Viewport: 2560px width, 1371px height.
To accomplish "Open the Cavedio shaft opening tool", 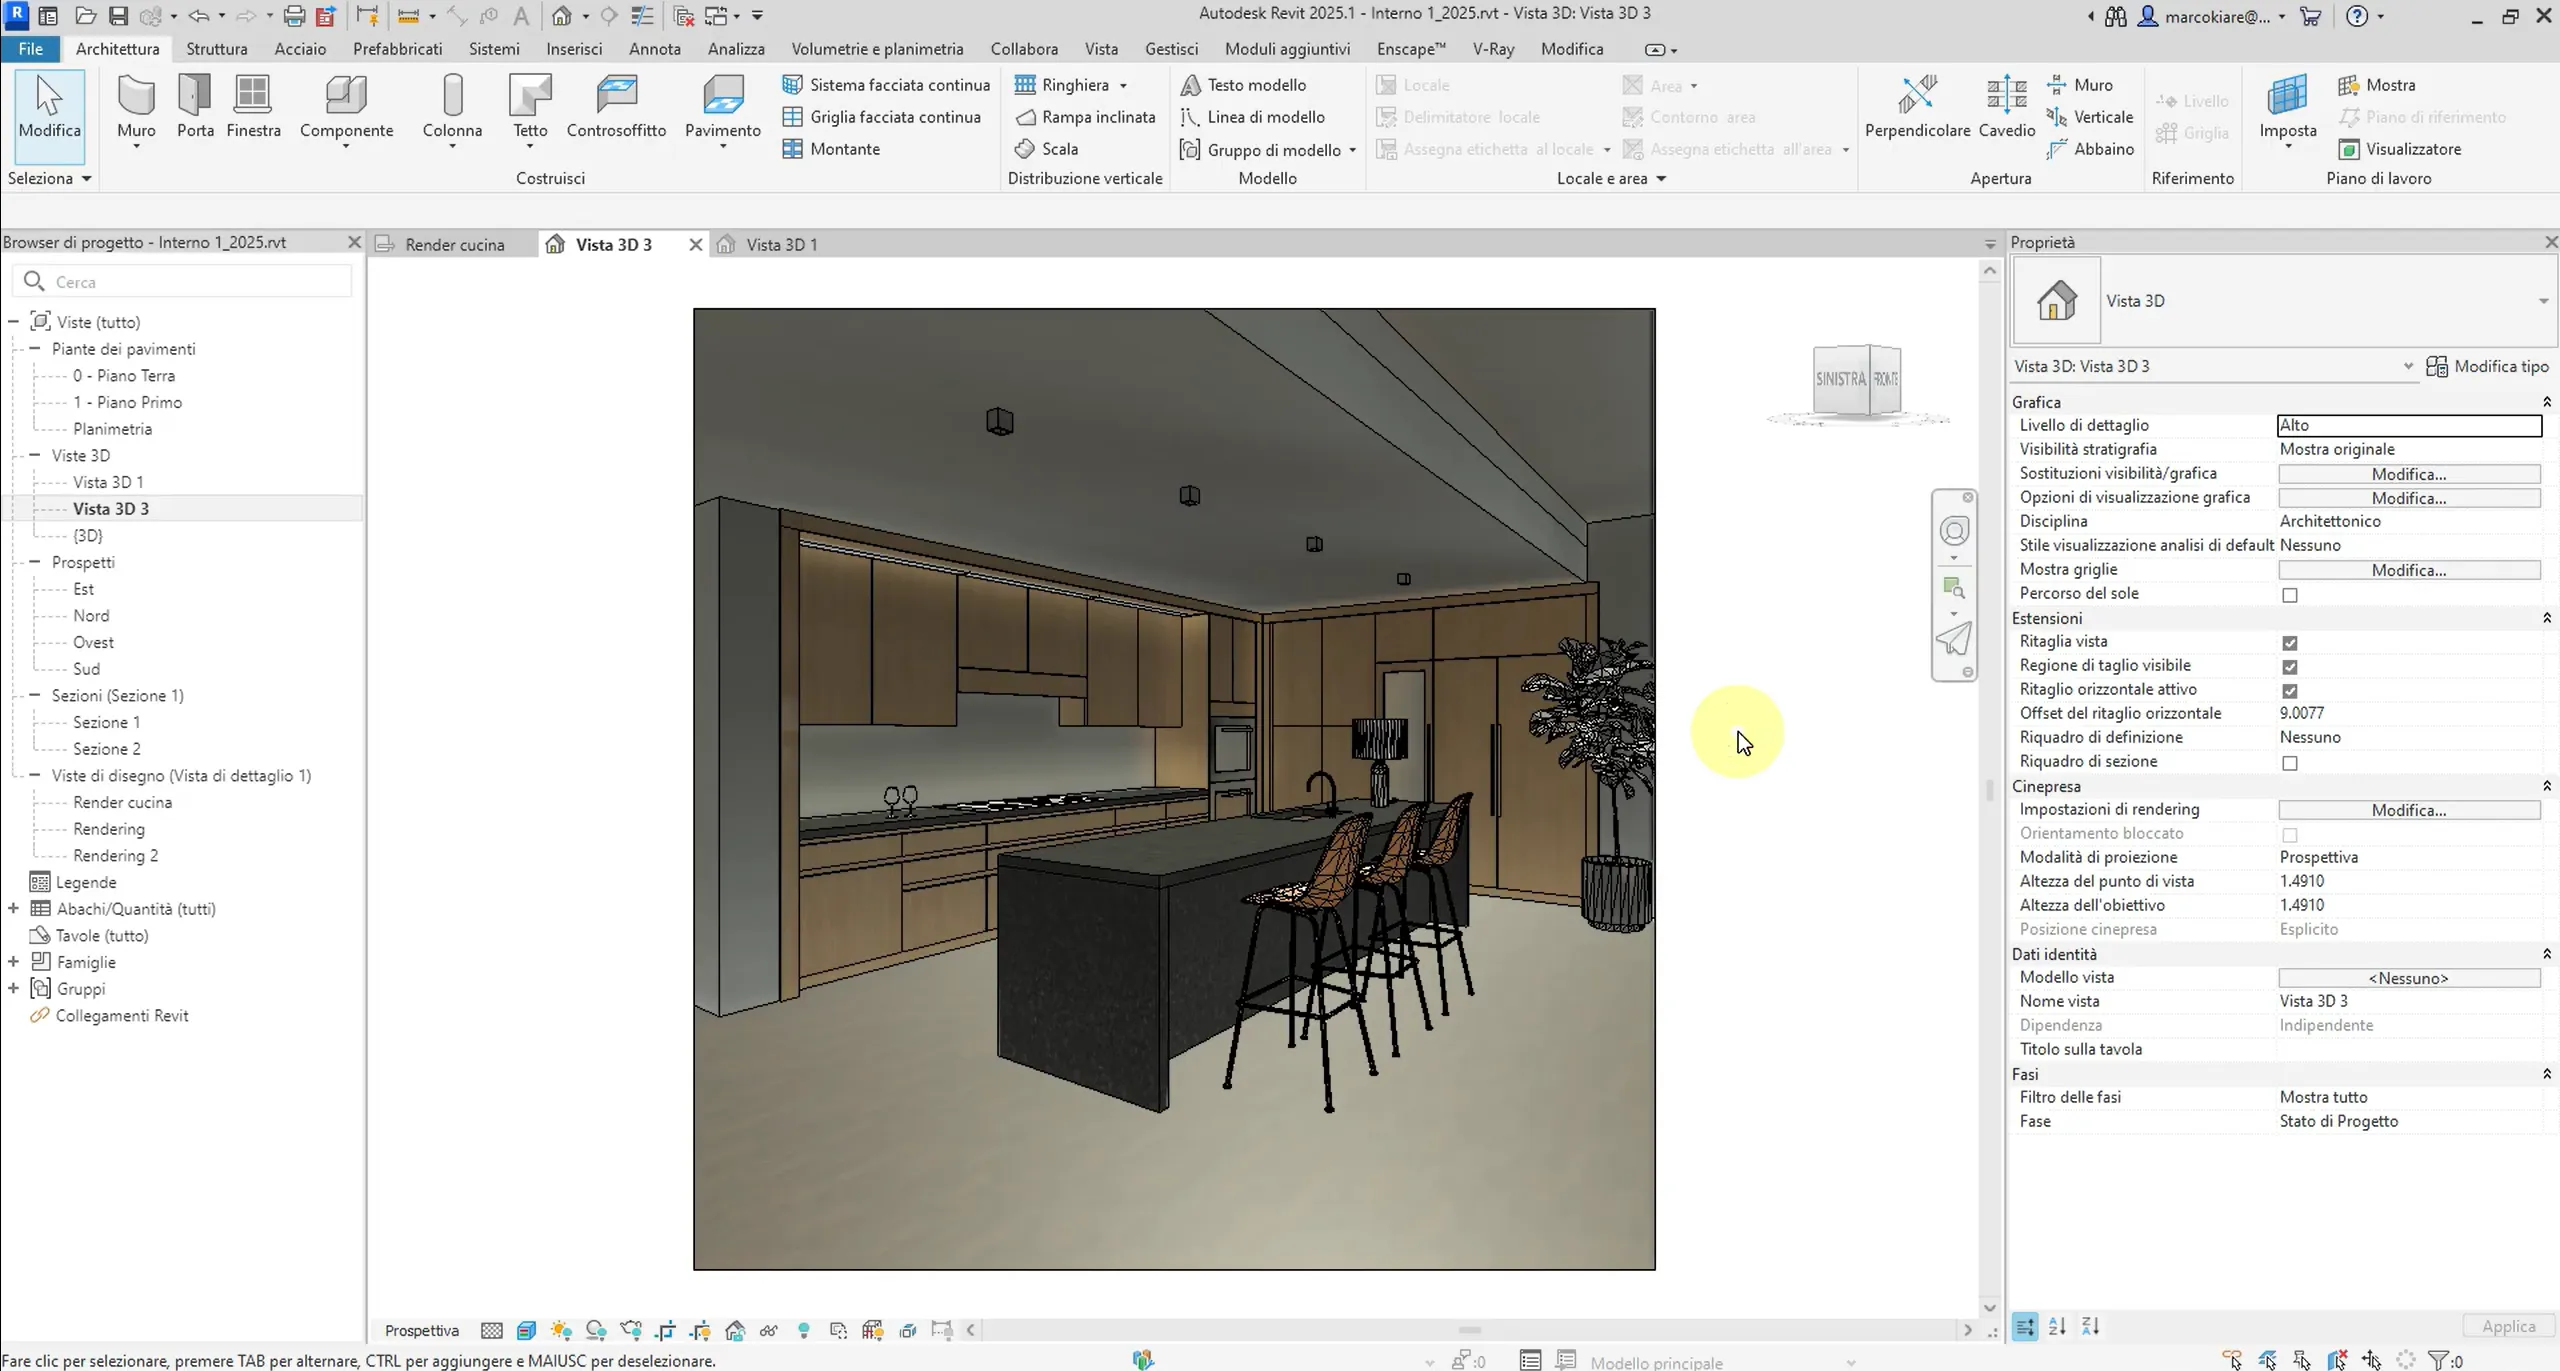I will pos(2006,106).
